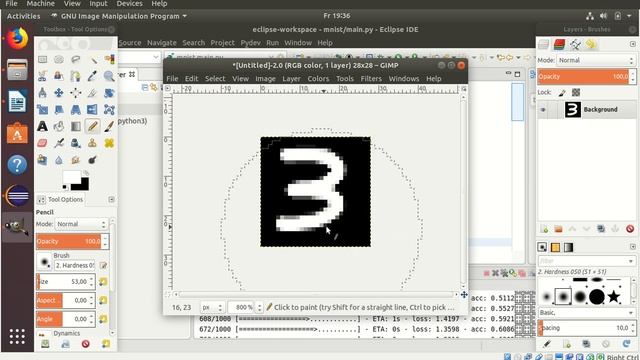Toggle lock pixels brush icon
The width and height of the screenshot is (640, 360).
pos(562,93)
